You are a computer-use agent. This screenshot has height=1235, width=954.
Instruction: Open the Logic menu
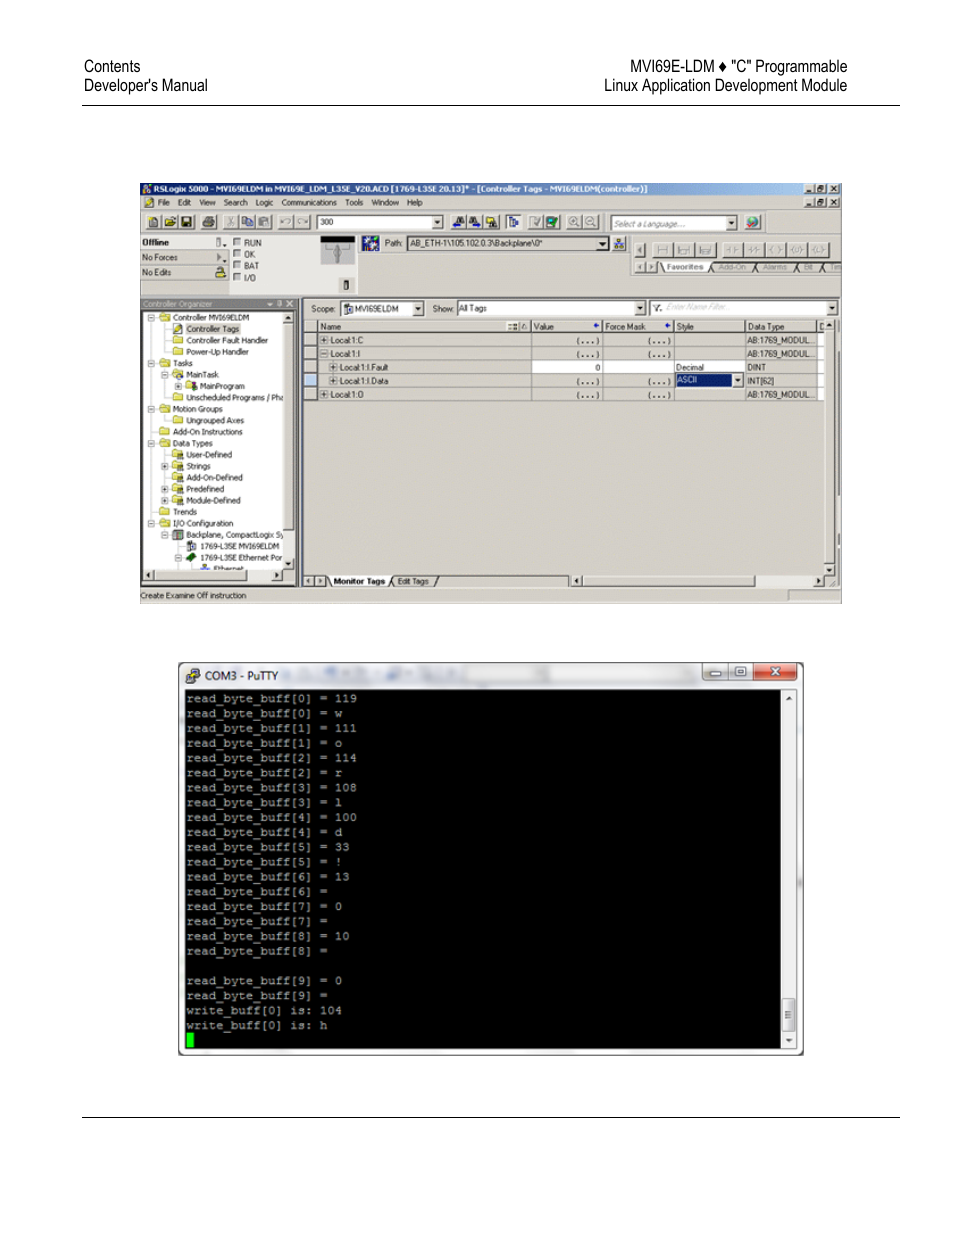coord(264,202)
